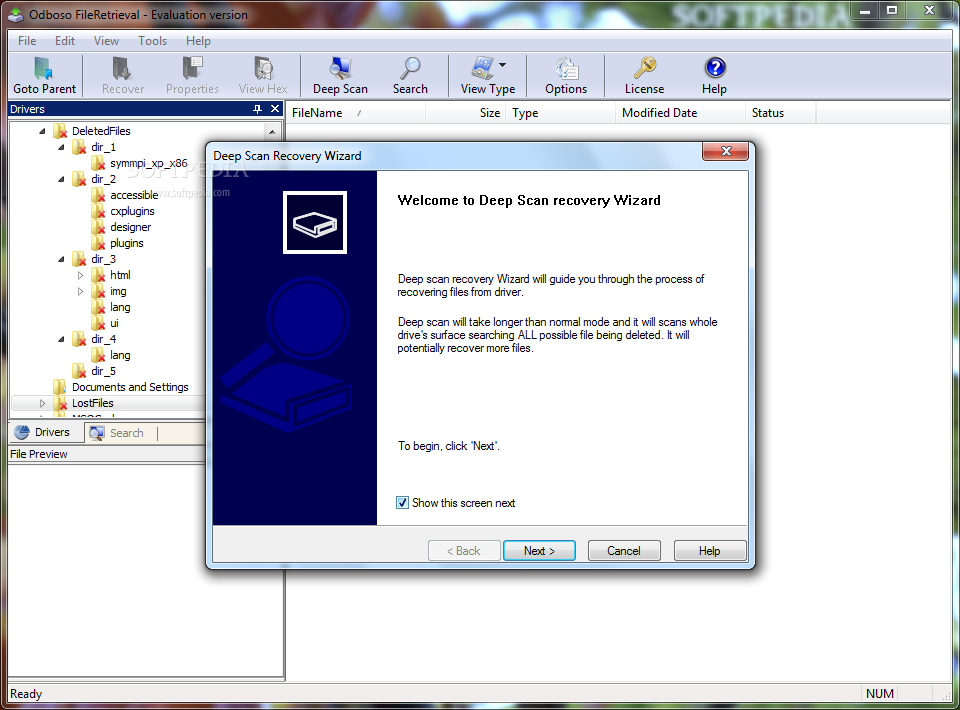Image resolution: width=960 pixels, height=710 pixels.
Task: Collapse the dir_3 tree node
Action: [61, 260]
